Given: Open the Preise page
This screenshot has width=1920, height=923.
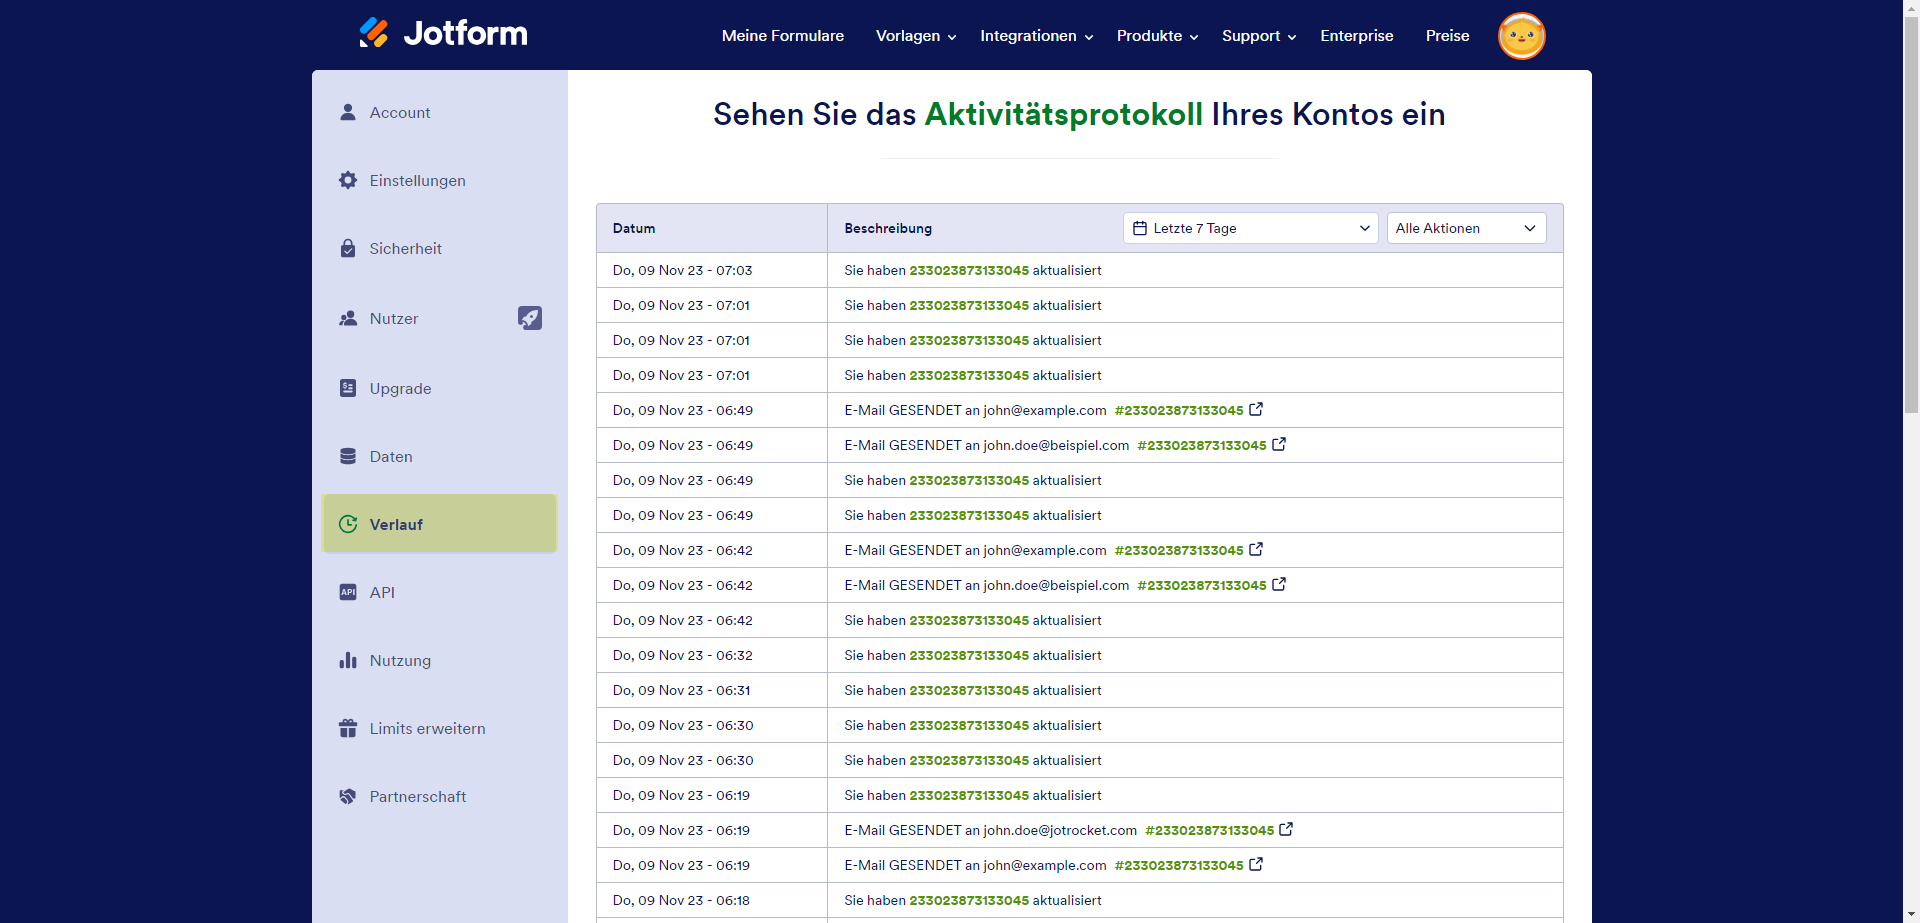Looking at the screenshot, I should (1447, 36).
